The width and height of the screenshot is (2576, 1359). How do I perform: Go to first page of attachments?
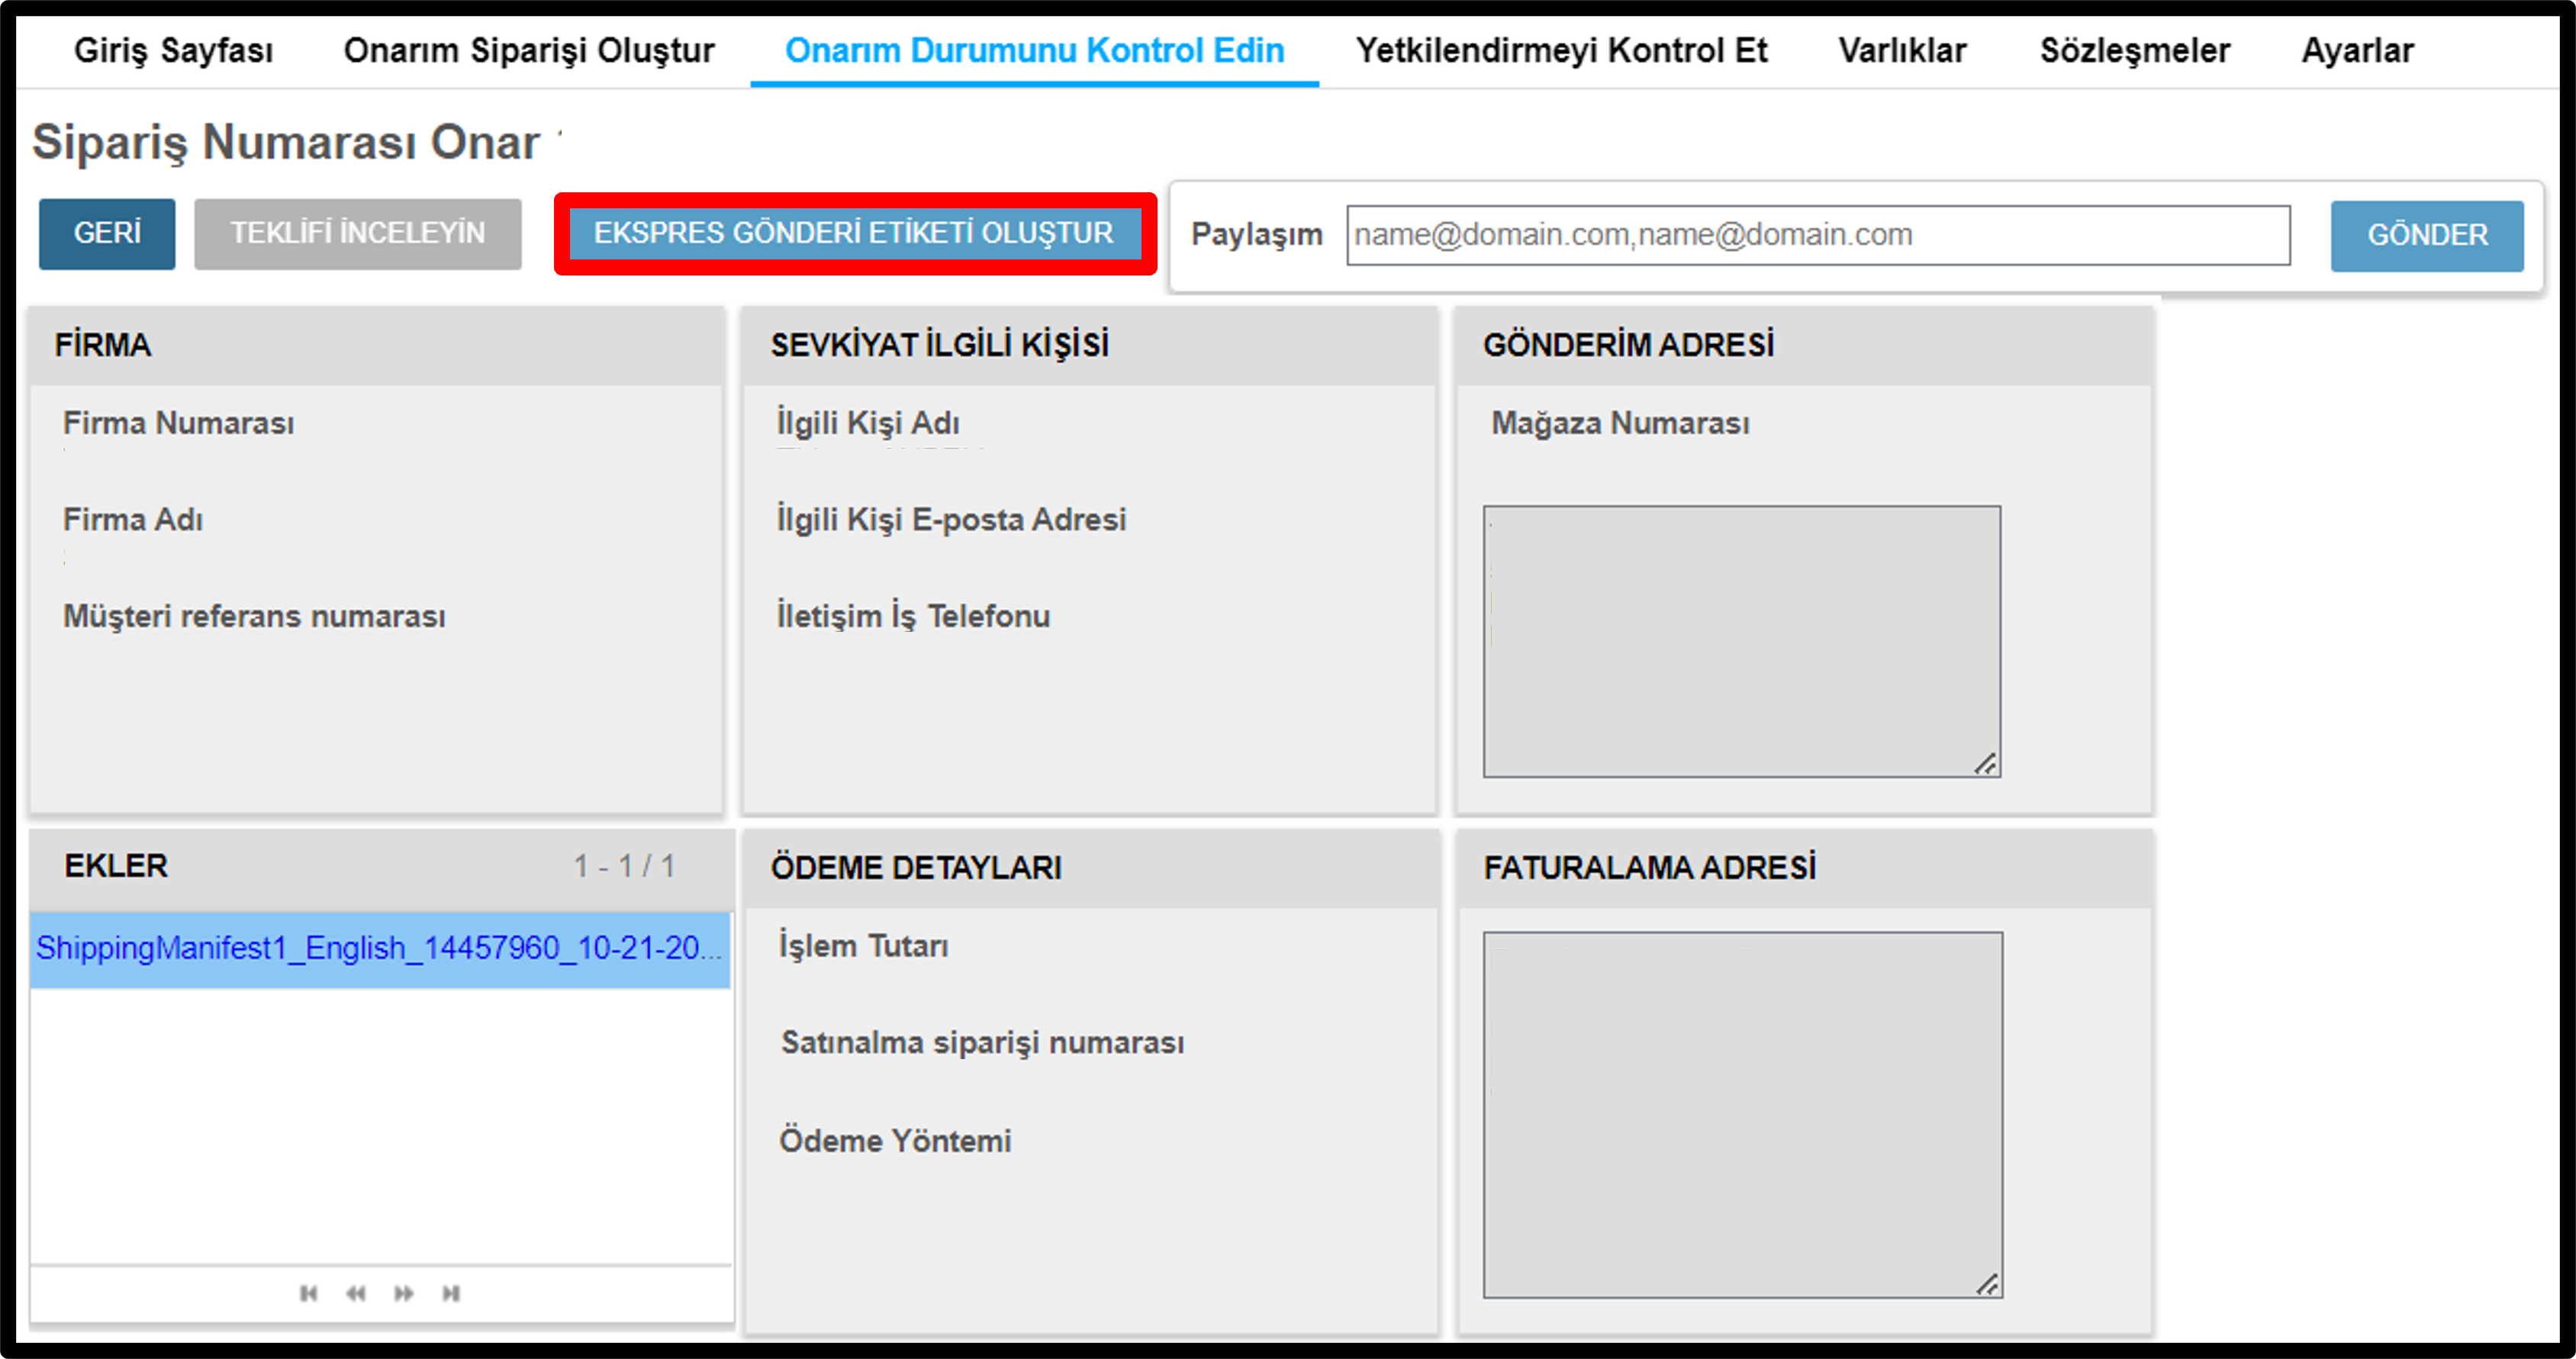point(309,1293)
